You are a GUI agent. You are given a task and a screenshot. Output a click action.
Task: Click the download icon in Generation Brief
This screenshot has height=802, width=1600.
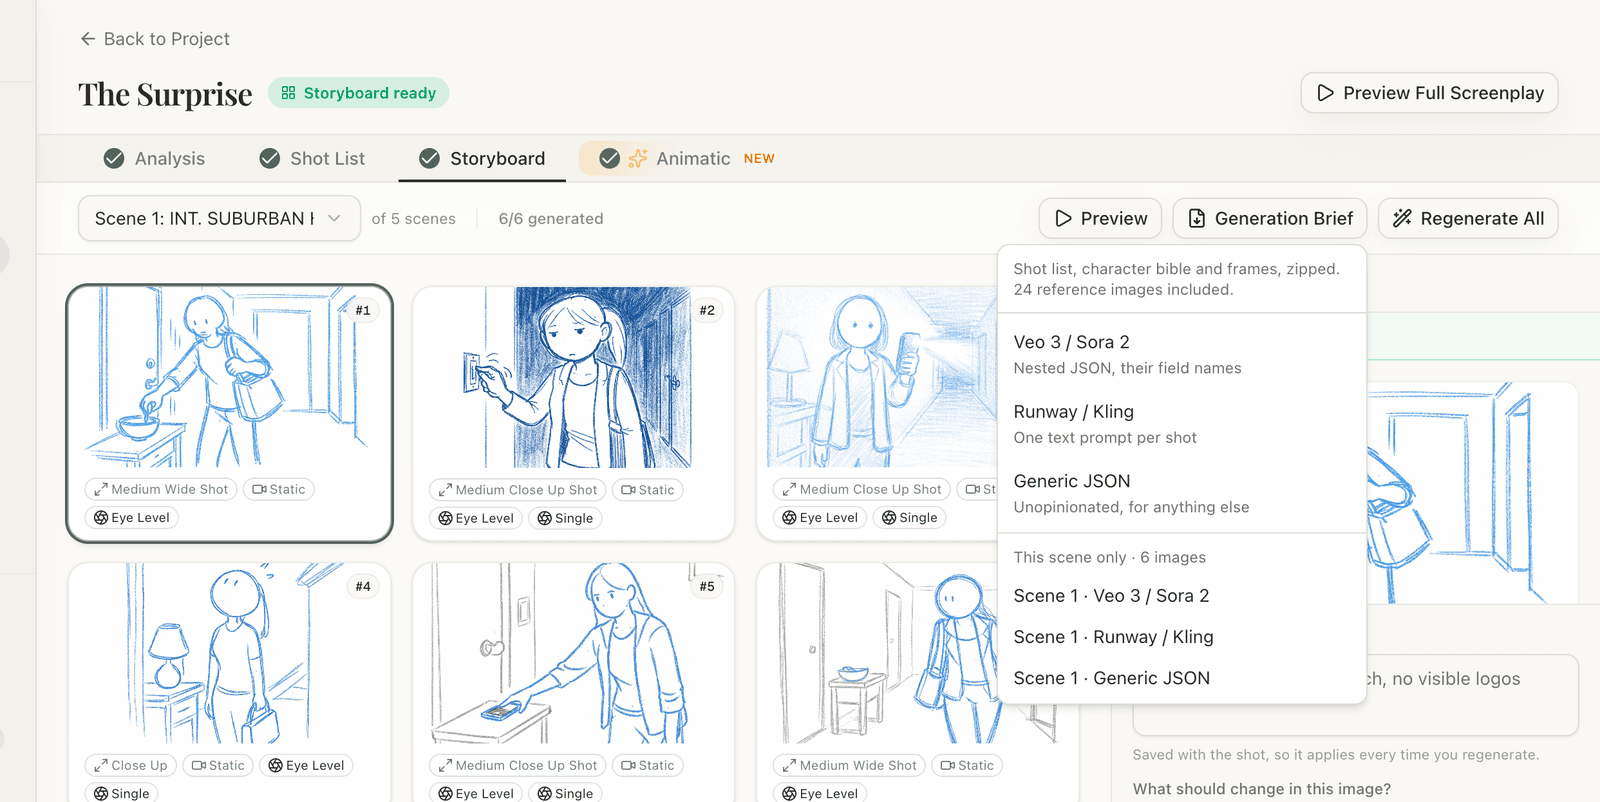pos(1197,218)
